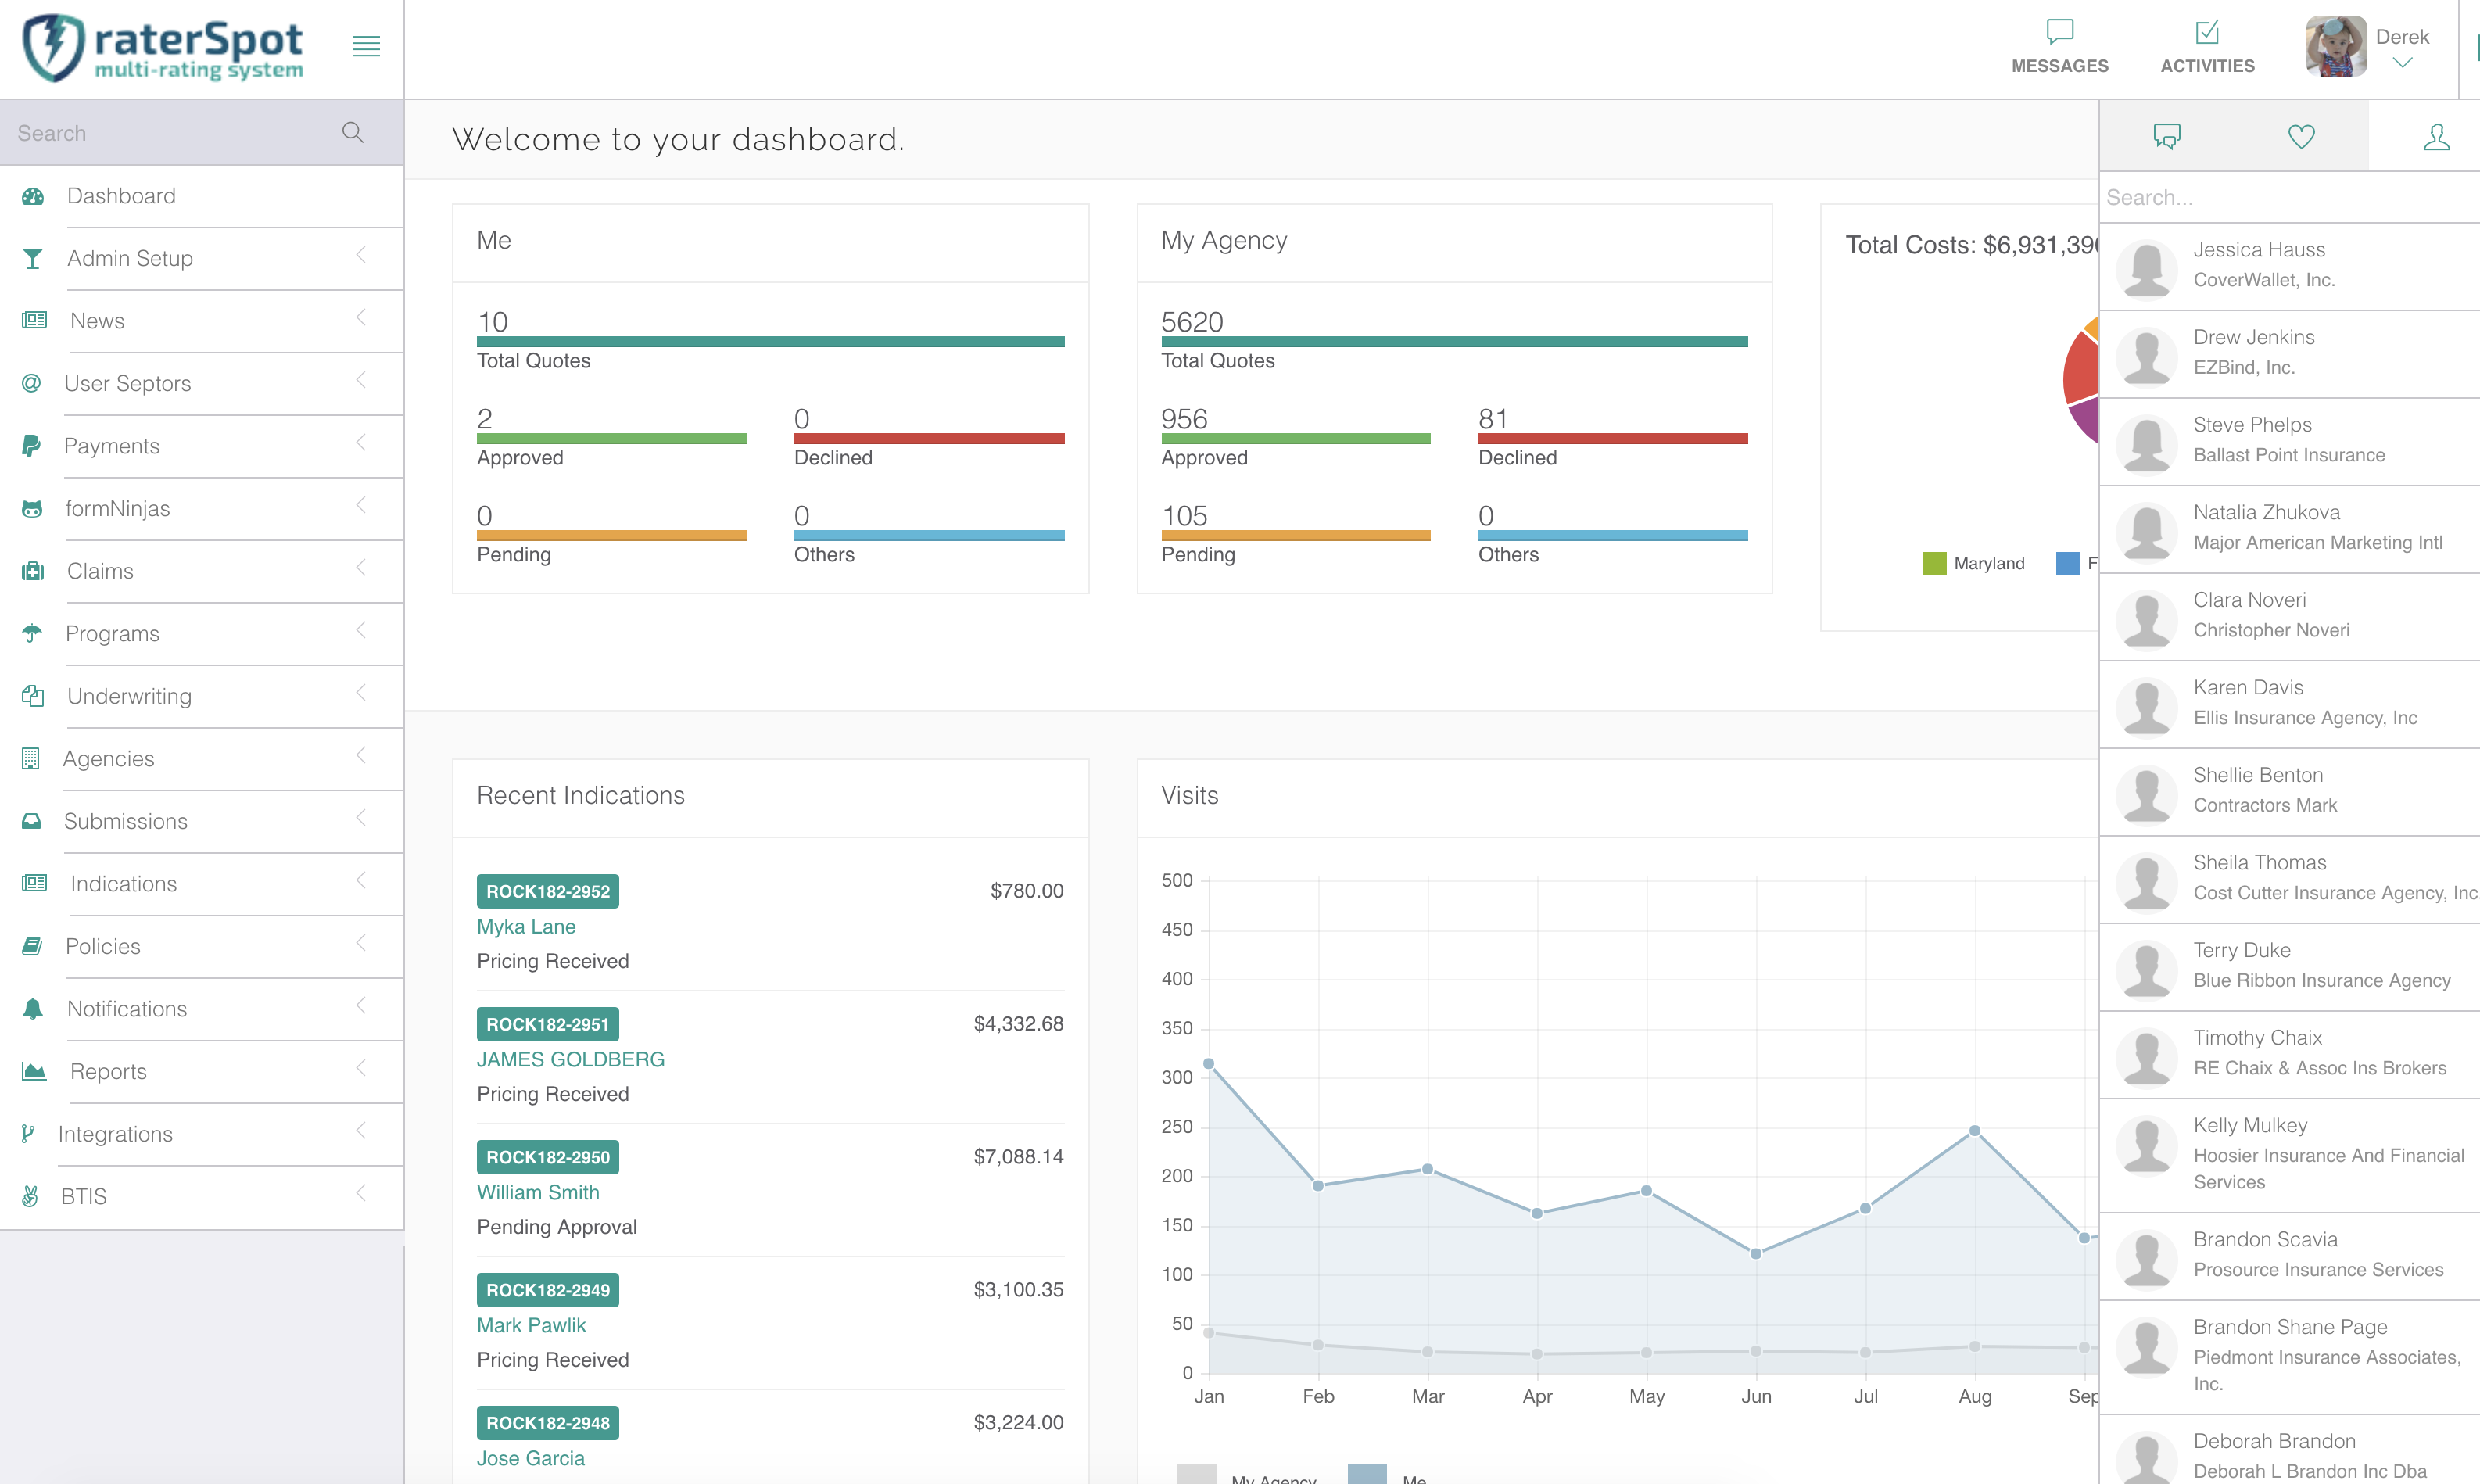Open the Messages icon in header

click(x=2059, y=31)
